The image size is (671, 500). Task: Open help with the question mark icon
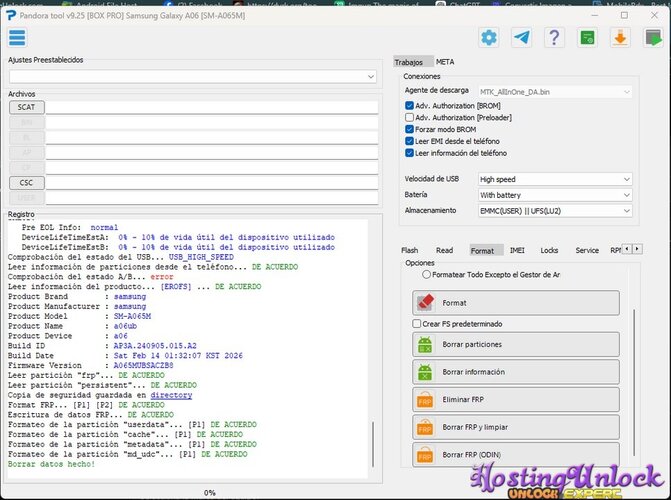(x=554, y=38)
